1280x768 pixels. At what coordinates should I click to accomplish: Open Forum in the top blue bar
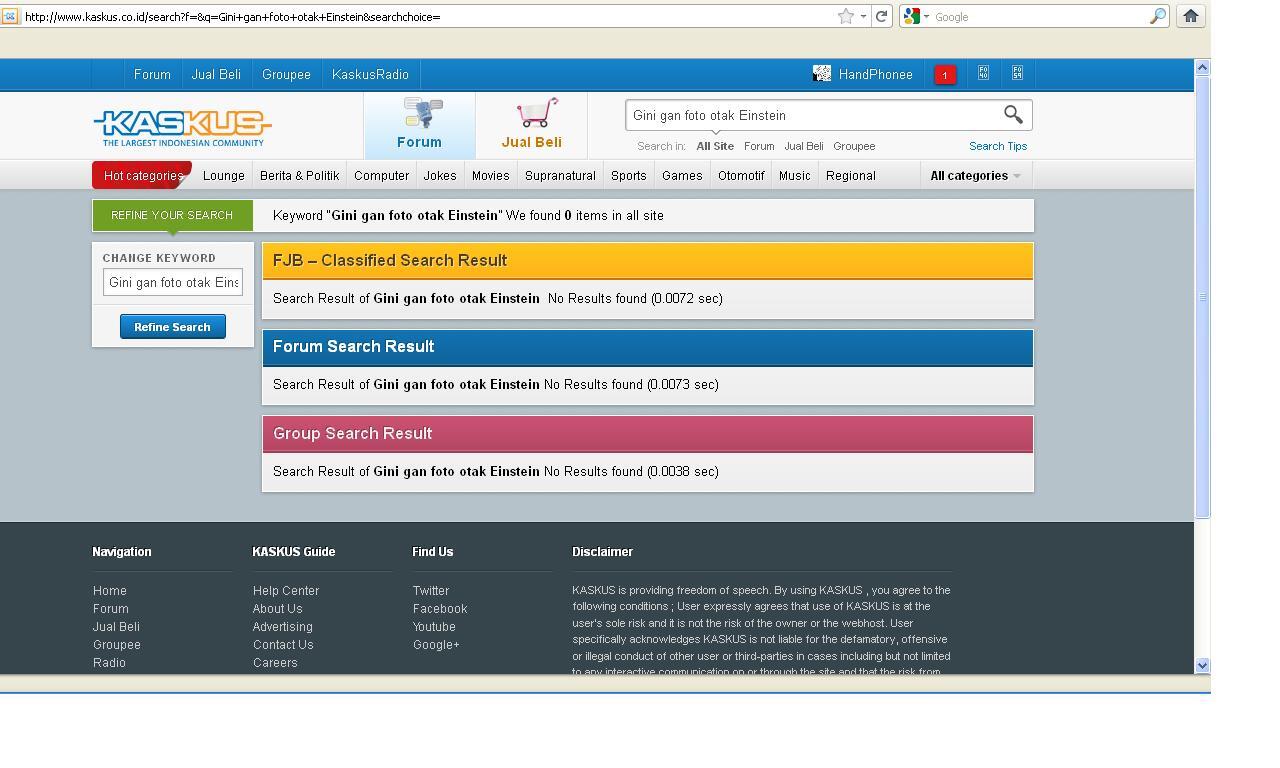coord(152,74)
